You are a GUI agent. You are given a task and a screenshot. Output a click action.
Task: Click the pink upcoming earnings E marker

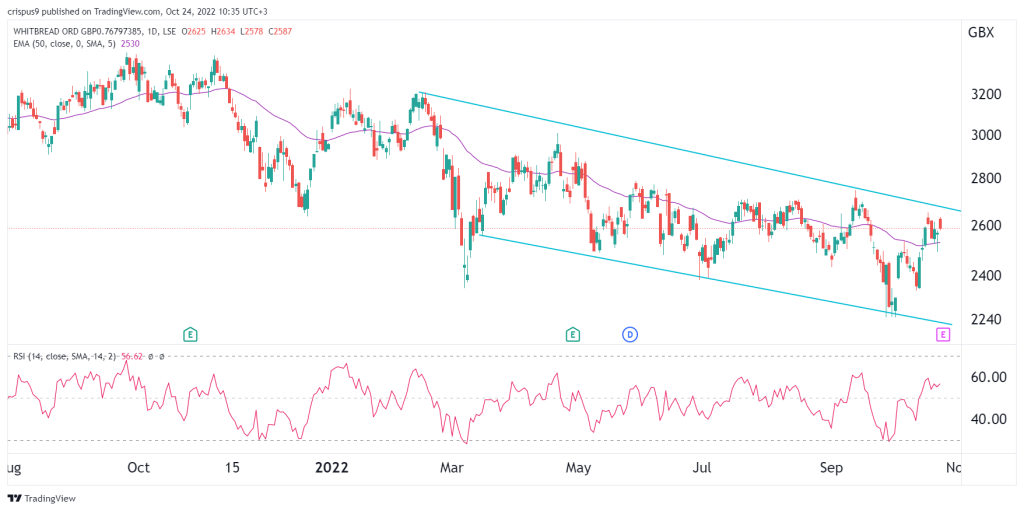pos(943,335)
